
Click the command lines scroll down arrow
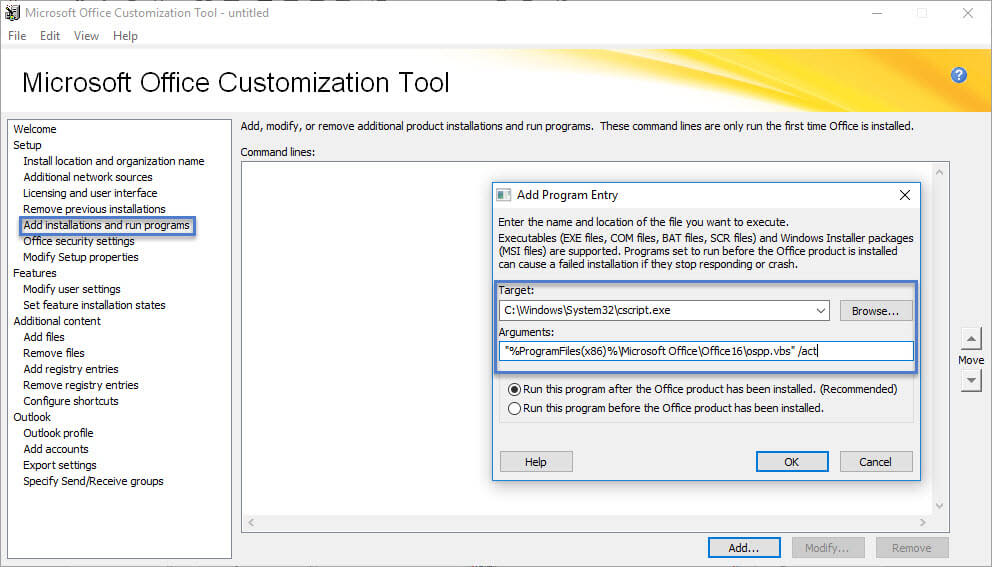[x=939, y=506]
